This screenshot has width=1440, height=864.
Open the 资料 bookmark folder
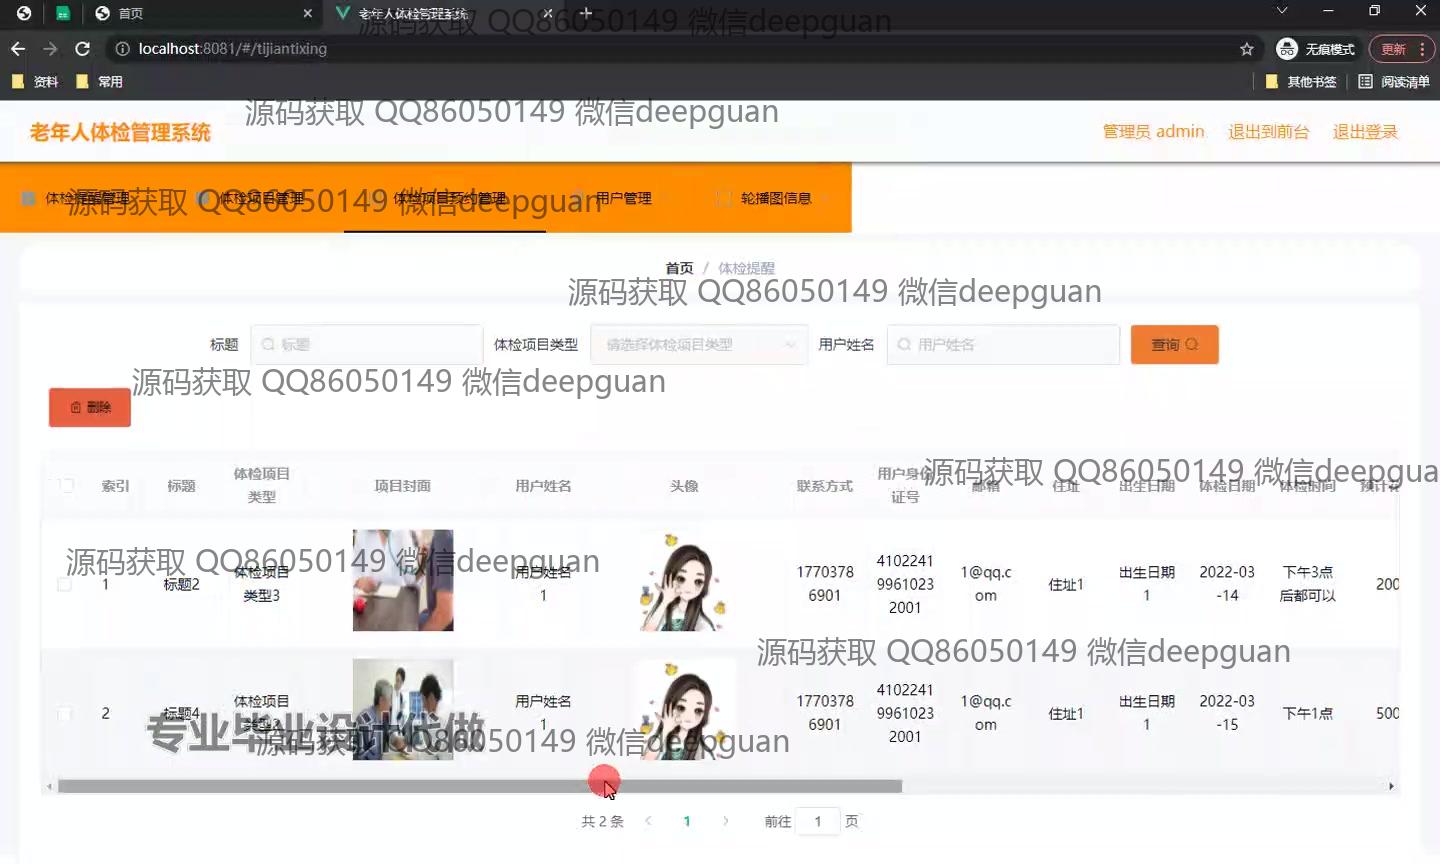point(35,82)
